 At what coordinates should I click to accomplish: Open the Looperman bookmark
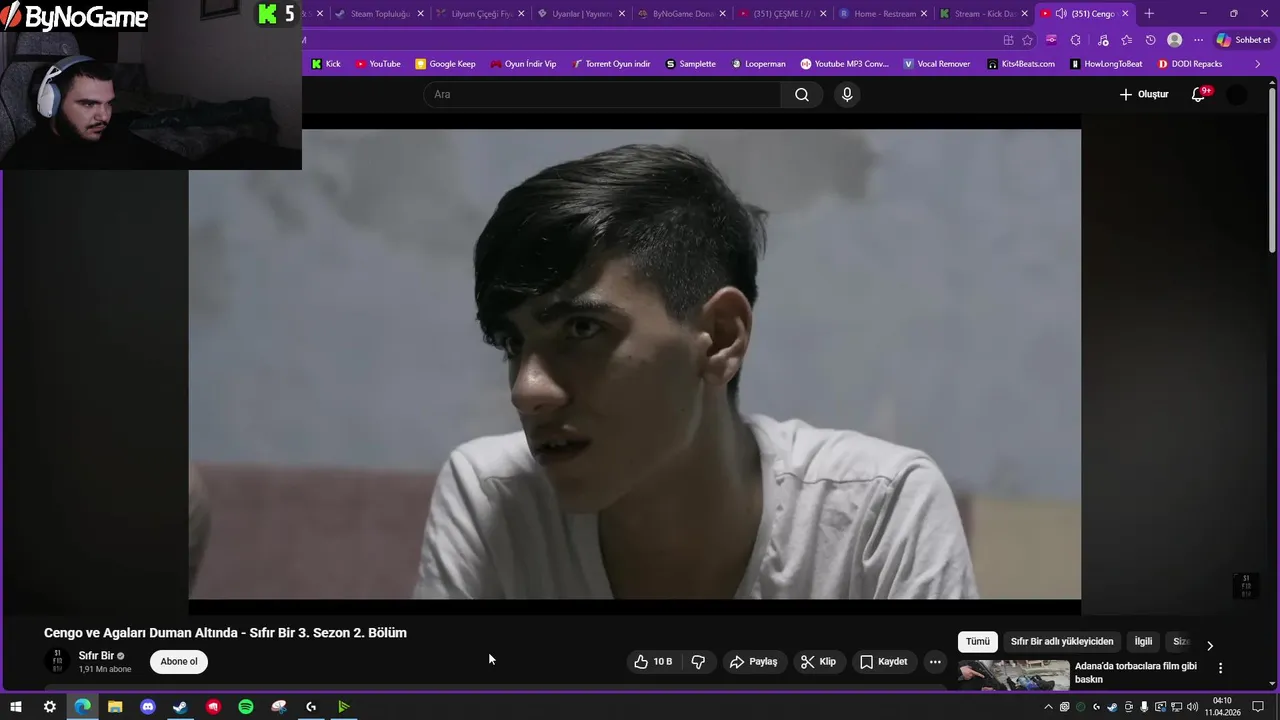click(759, 64)
